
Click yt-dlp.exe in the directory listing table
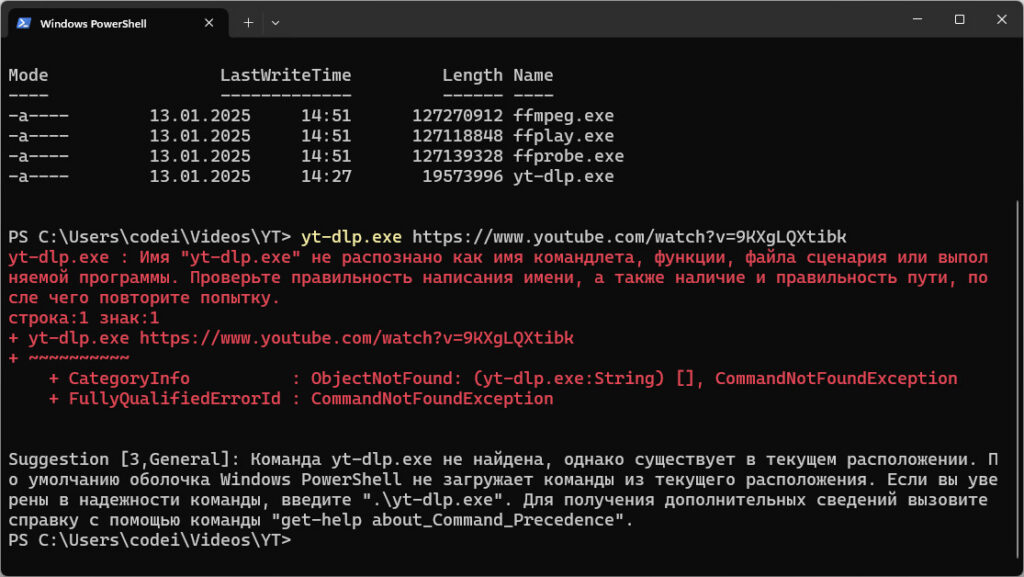[x=563, y=177]
